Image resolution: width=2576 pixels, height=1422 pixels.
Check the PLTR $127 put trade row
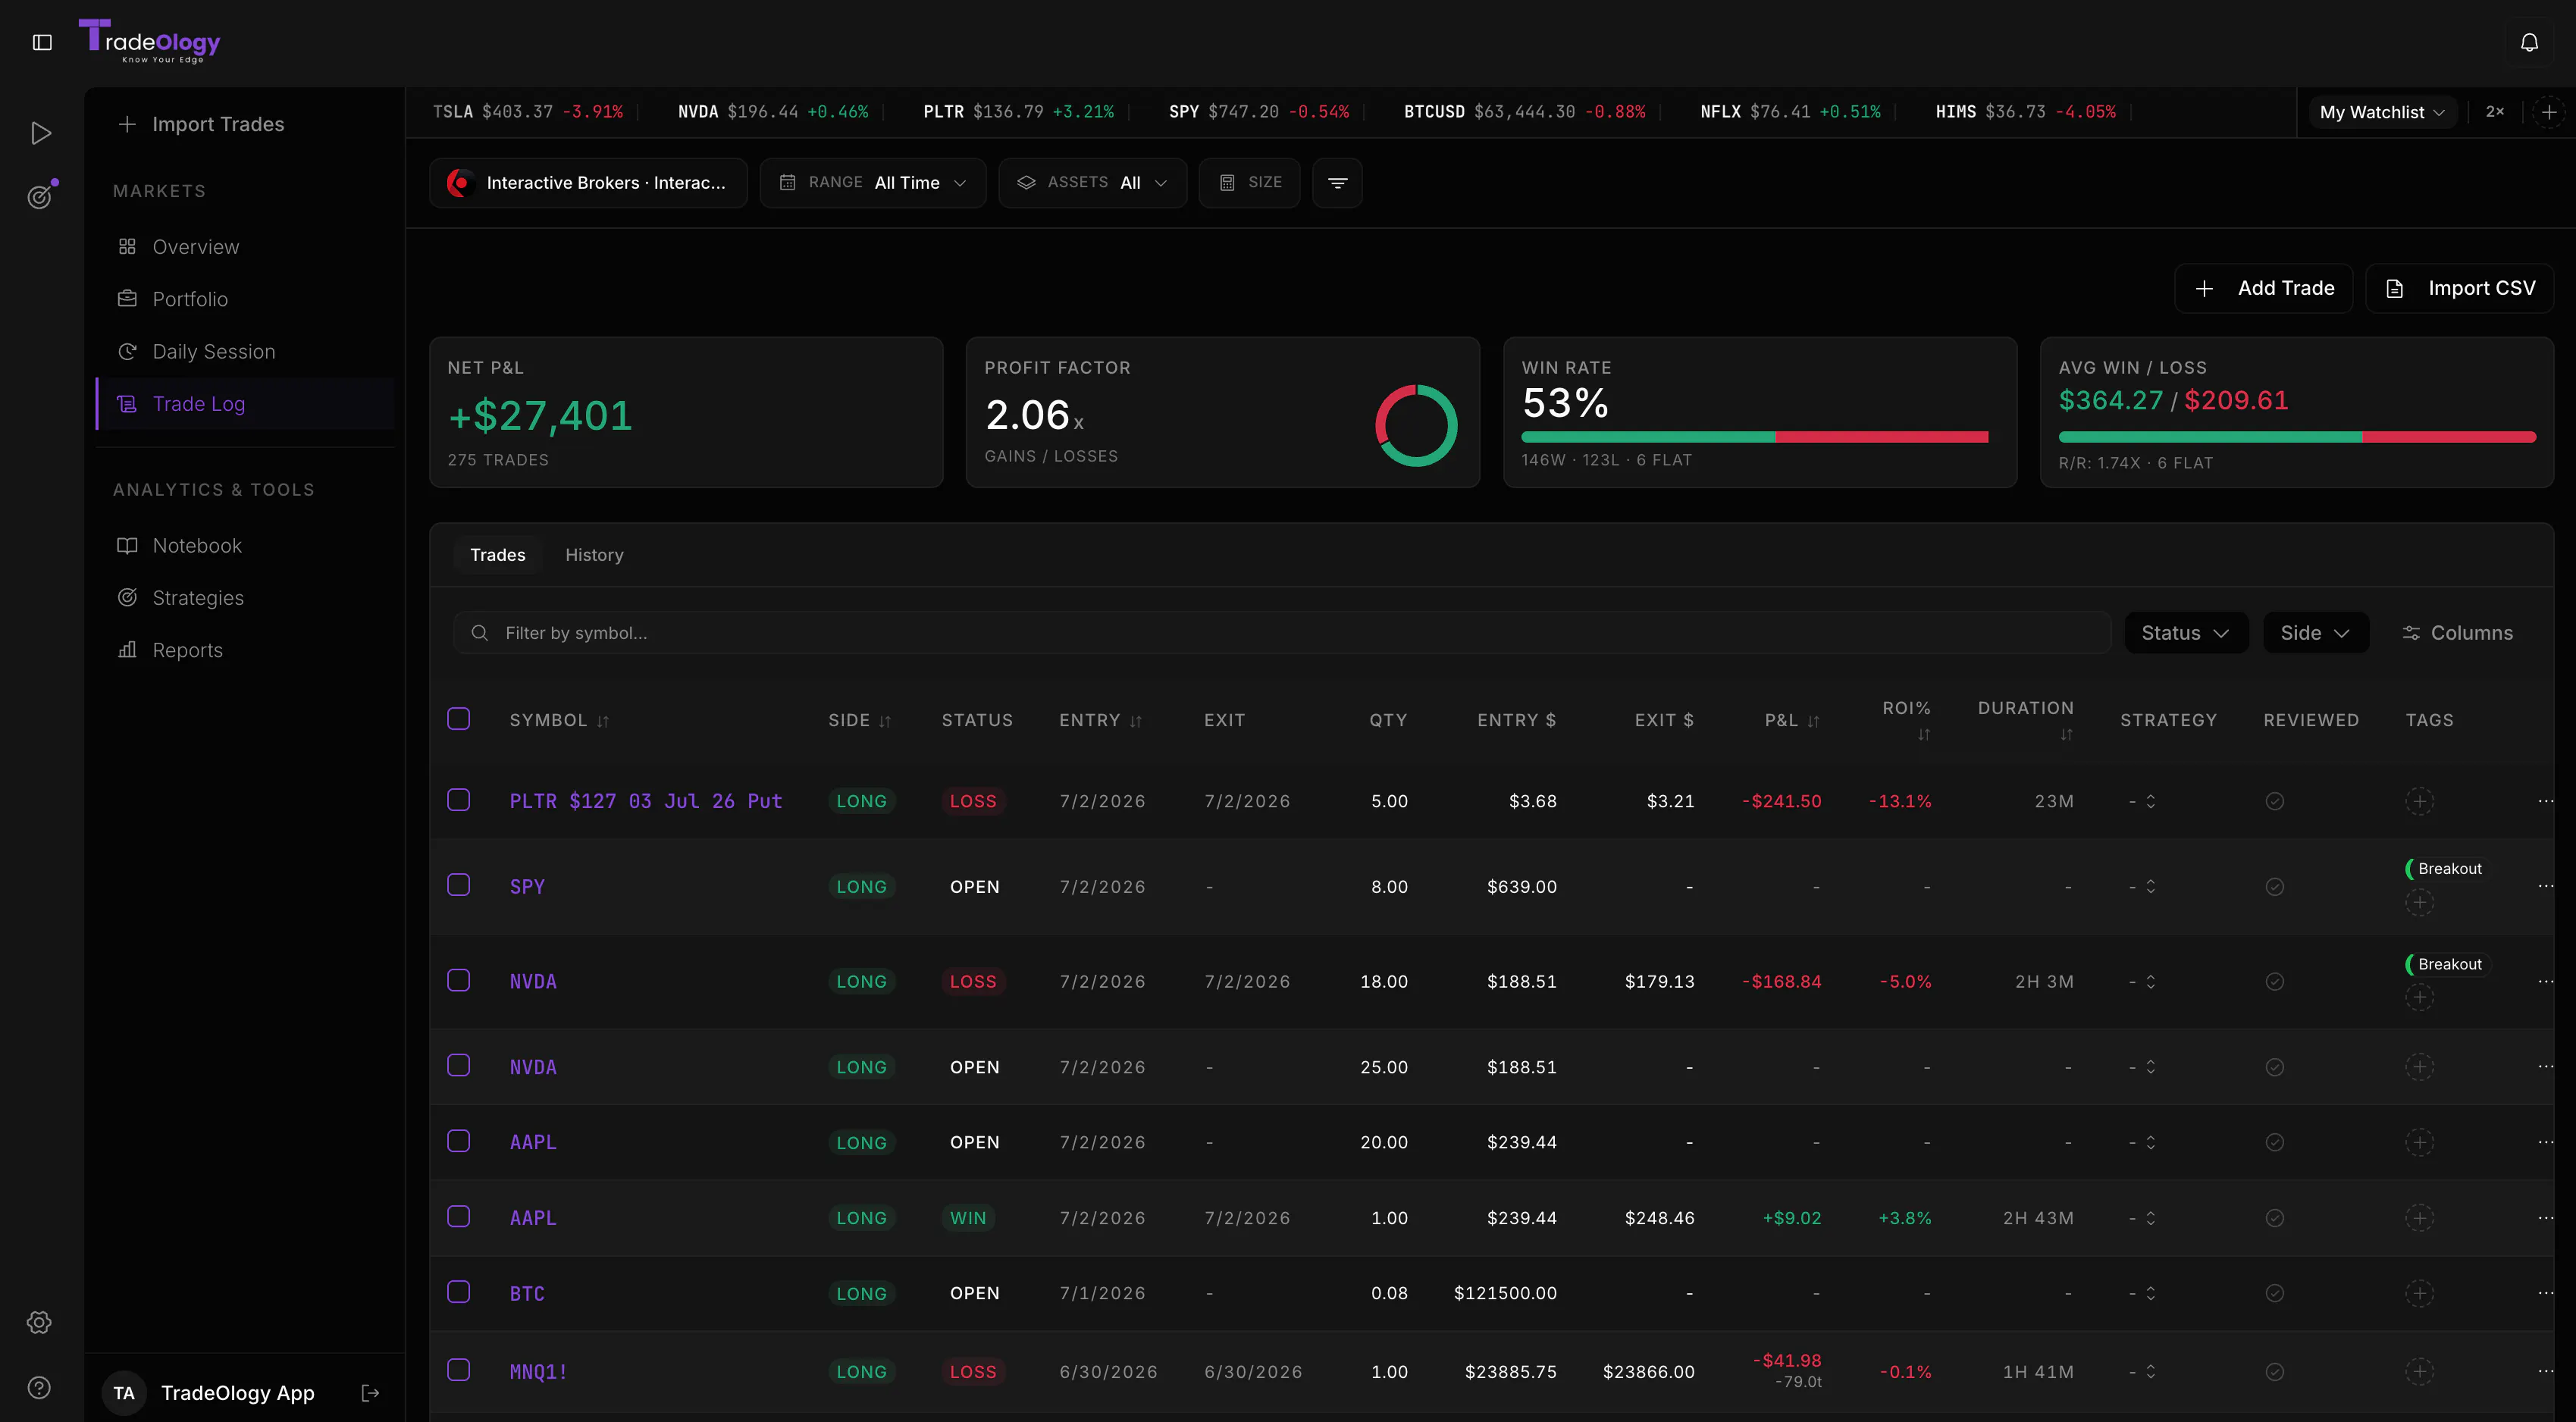pyautogui.click(x=458, y=800)
